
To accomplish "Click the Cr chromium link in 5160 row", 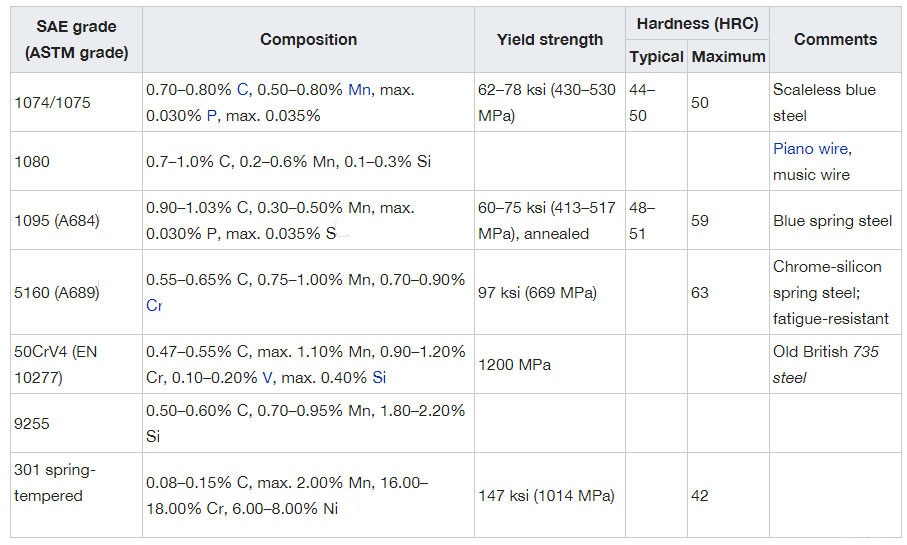I will click(154, 306).
